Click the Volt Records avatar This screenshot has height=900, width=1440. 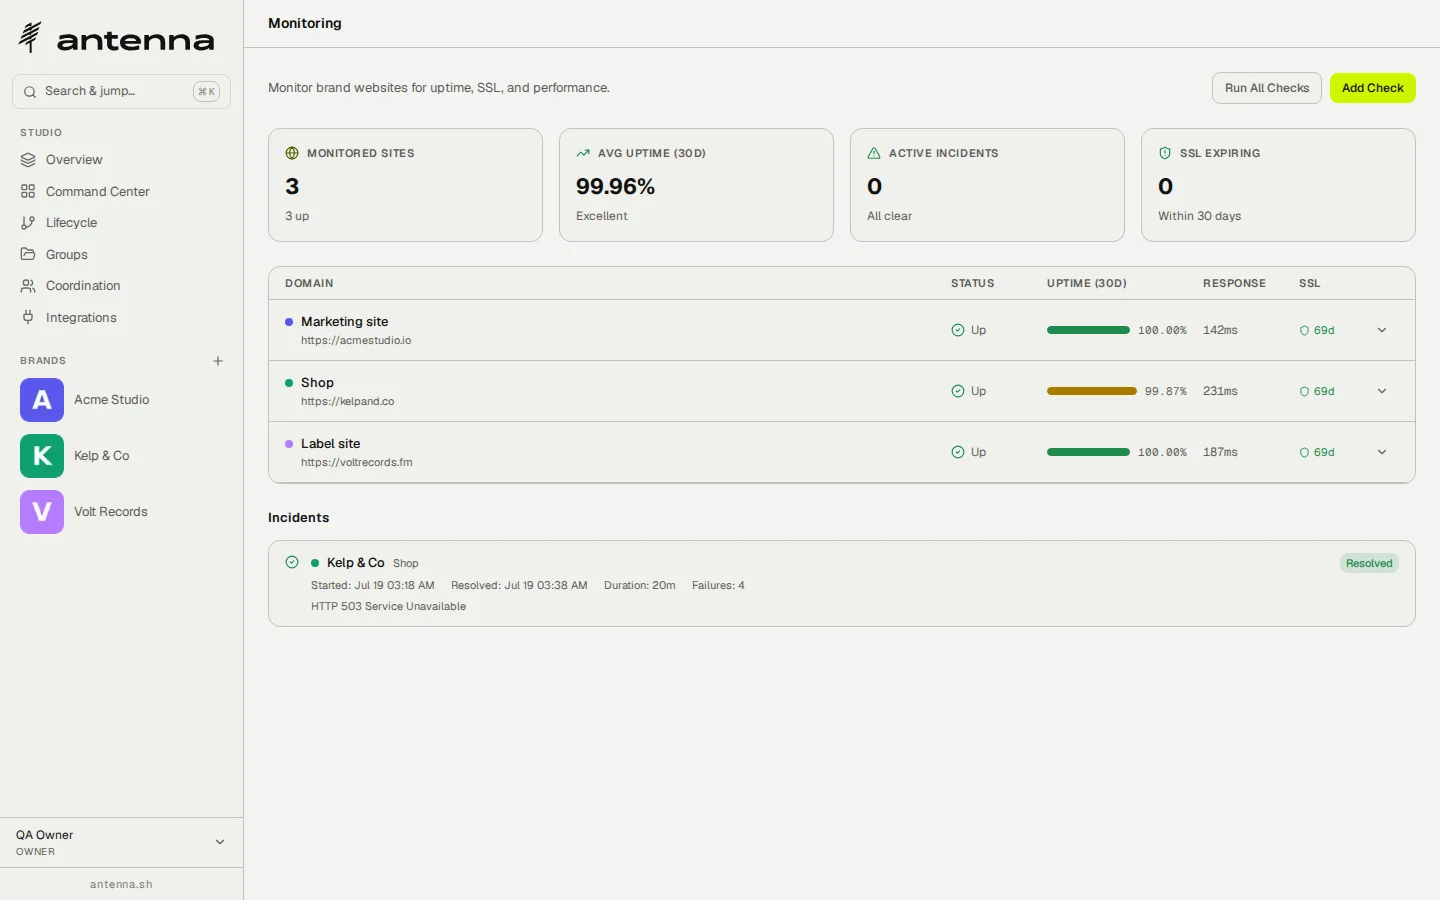tap(42, 512)
